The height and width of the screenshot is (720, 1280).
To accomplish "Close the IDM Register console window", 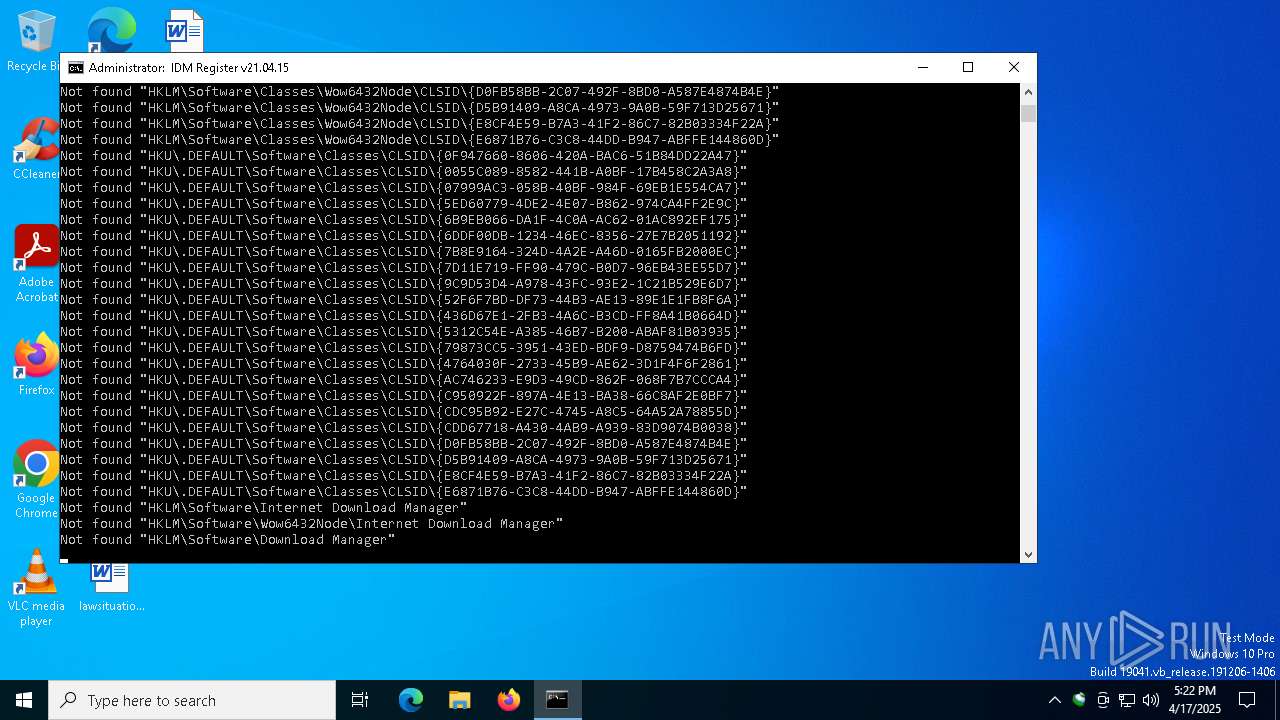I will [1014, 68].
